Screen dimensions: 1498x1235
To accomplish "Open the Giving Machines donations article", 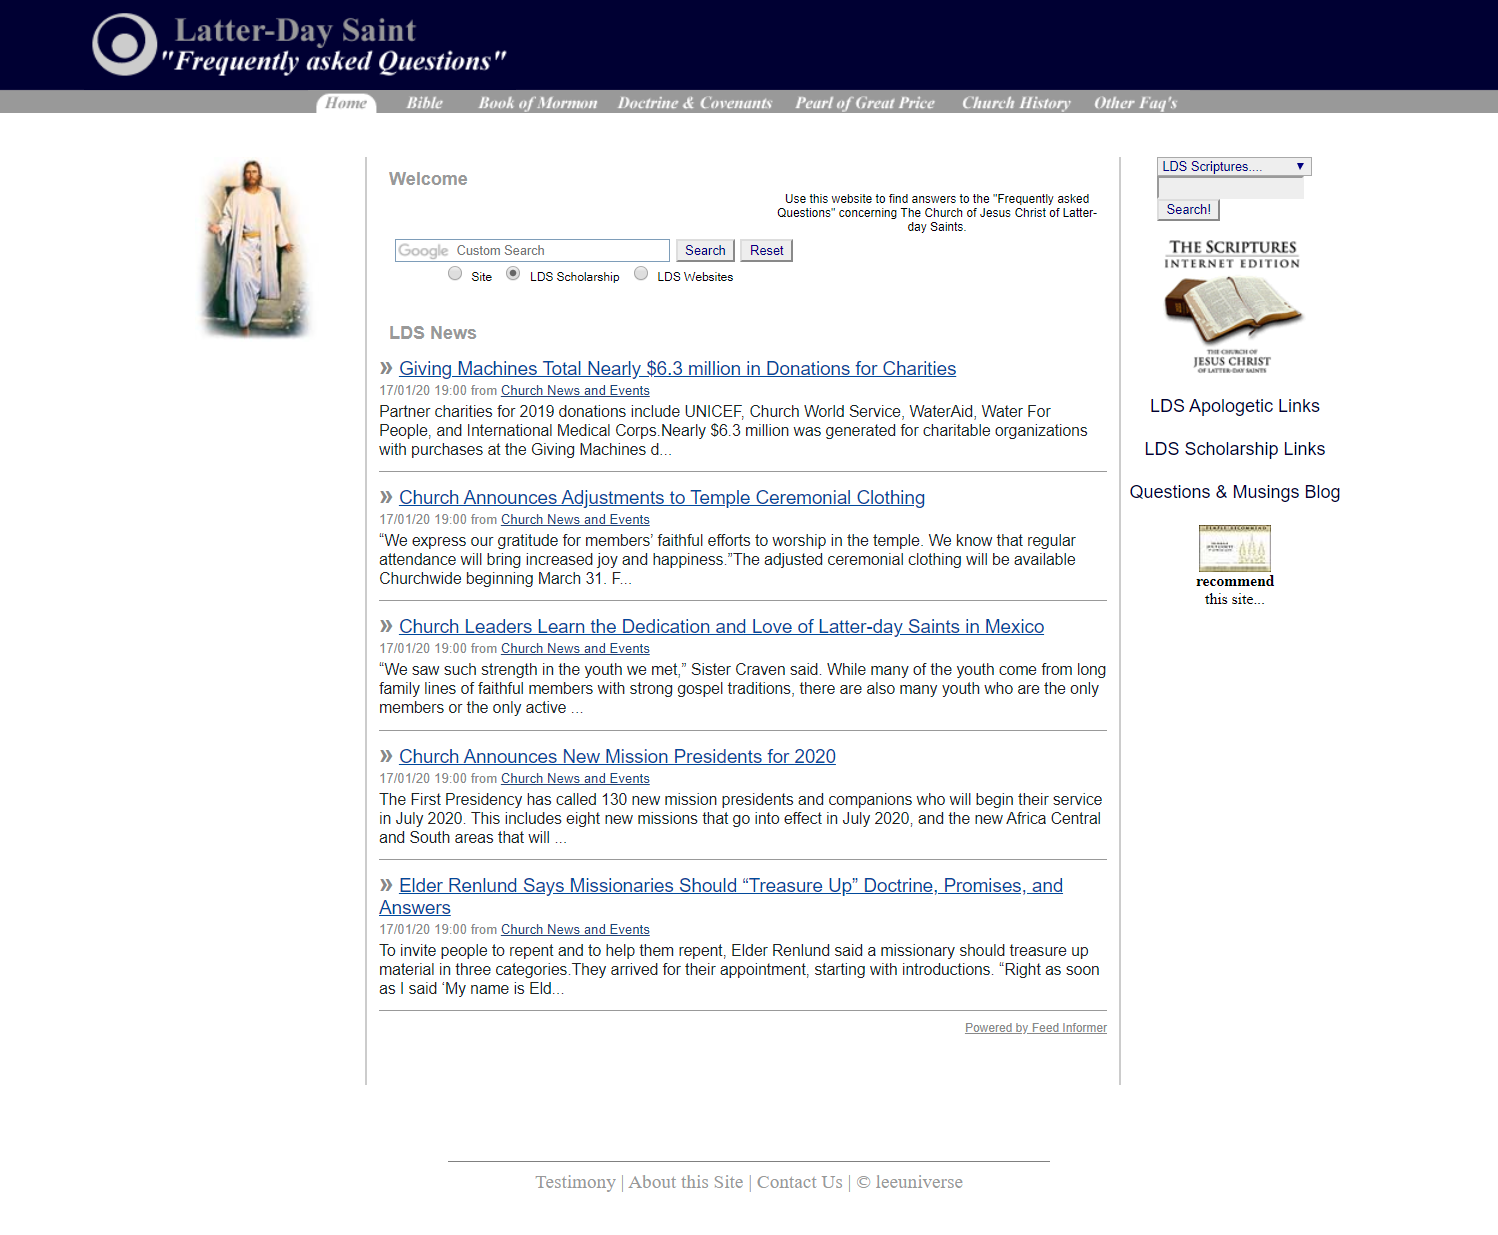I will click(x=677, y=369).
